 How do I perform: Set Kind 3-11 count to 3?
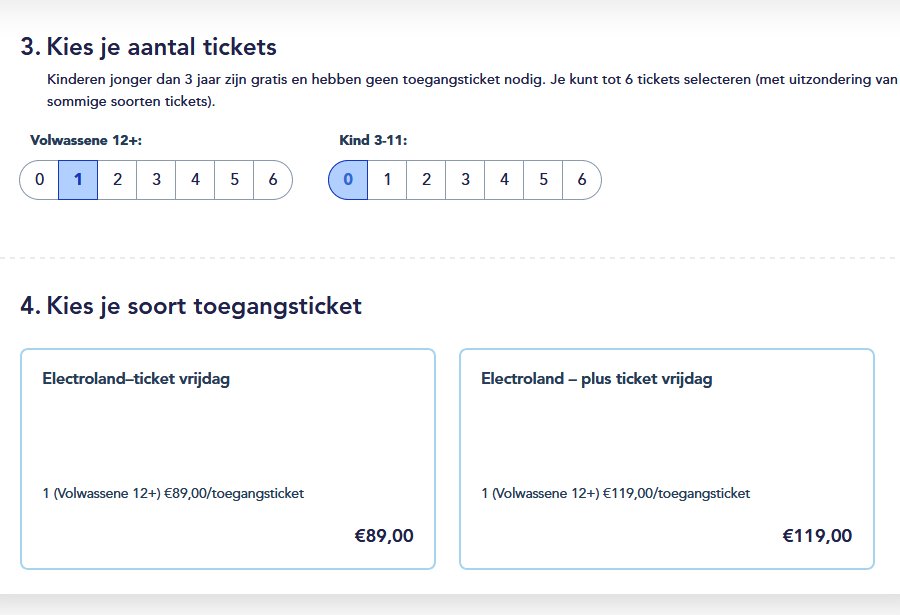[465, 180]
